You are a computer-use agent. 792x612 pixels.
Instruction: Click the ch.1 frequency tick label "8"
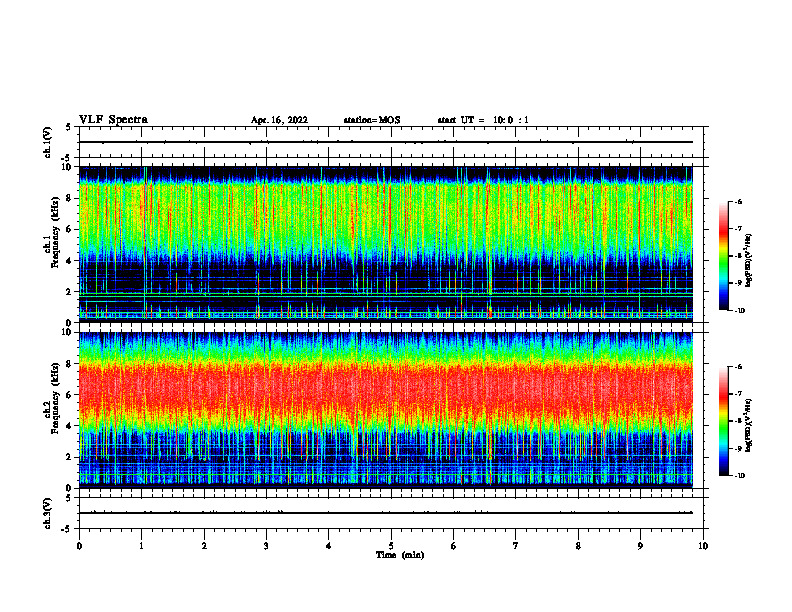(x=70, y=198)
